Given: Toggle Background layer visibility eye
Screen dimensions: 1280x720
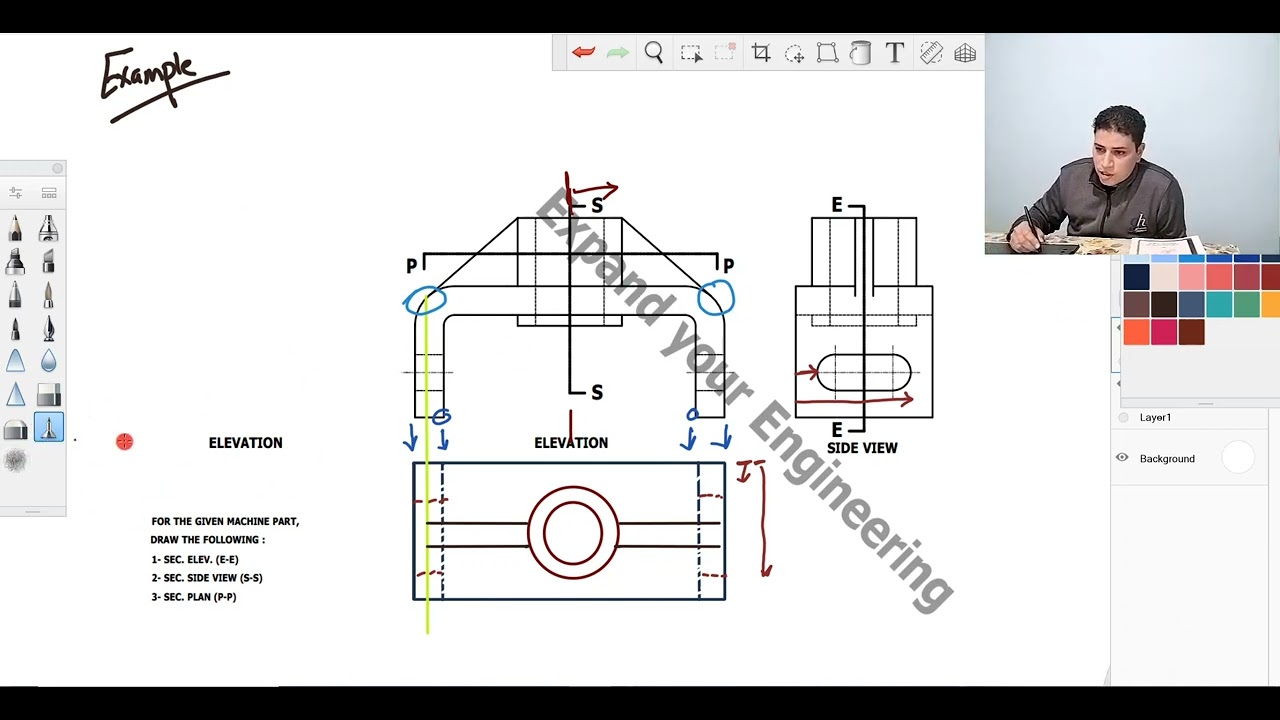Looking at the screenshot, I should point(1122,458).
